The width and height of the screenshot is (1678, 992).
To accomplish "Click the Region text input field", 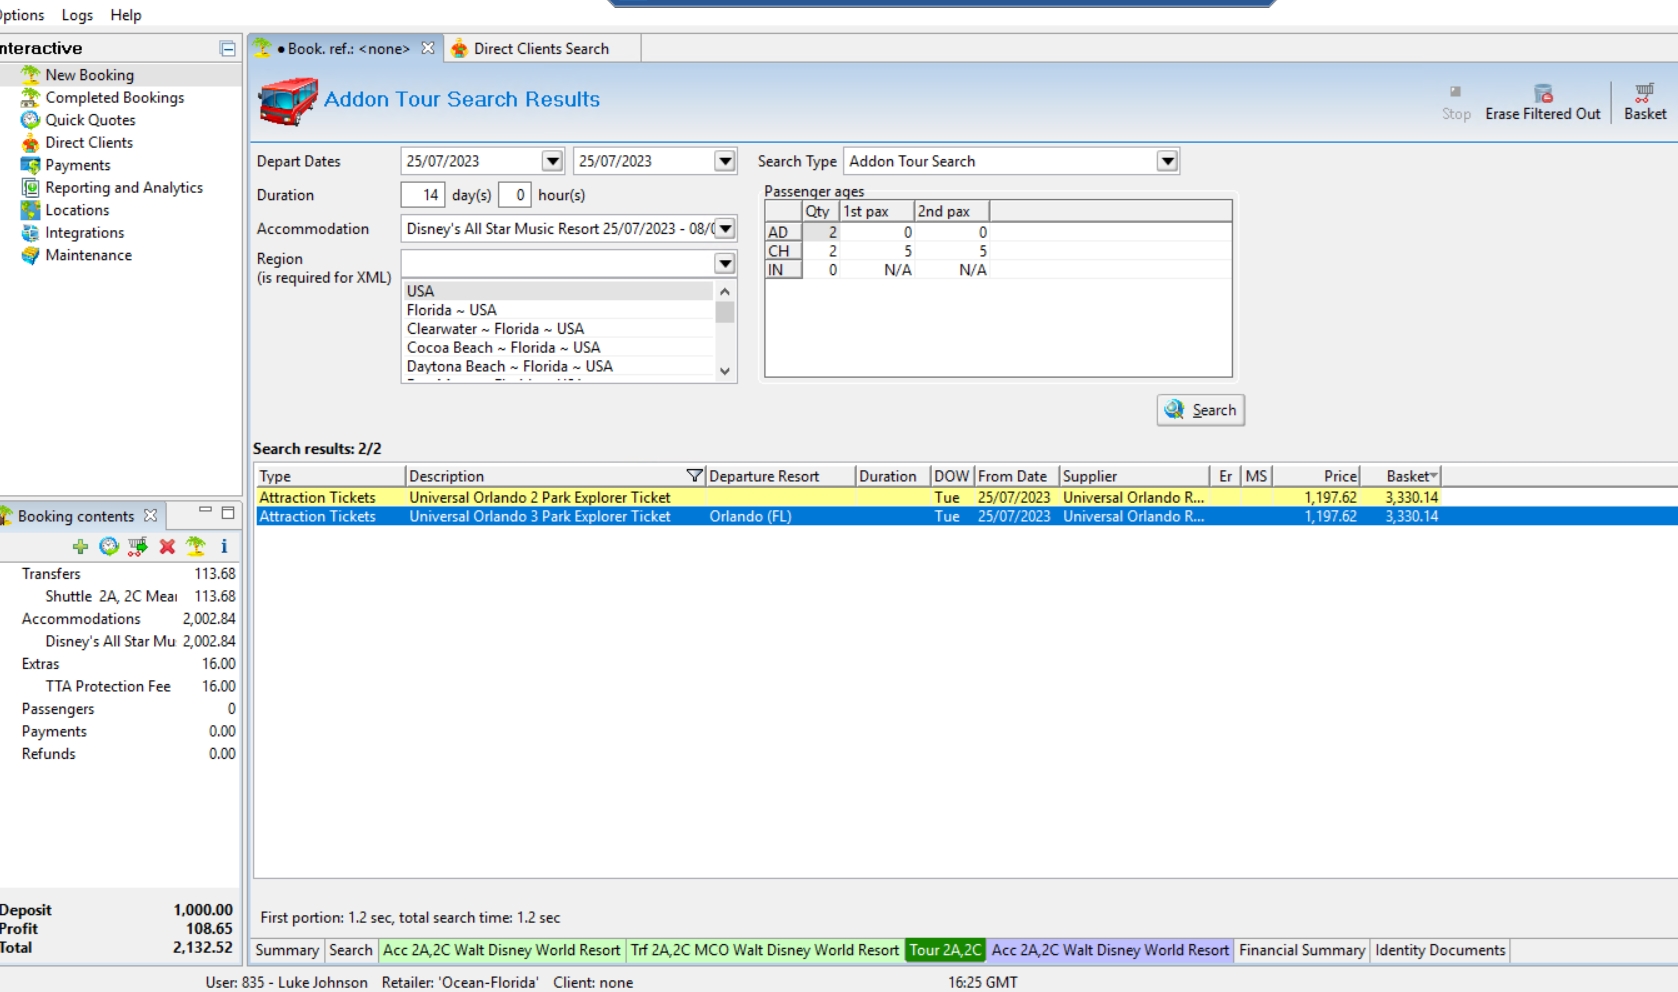I will pyautogui.click(x=558, y=263).
